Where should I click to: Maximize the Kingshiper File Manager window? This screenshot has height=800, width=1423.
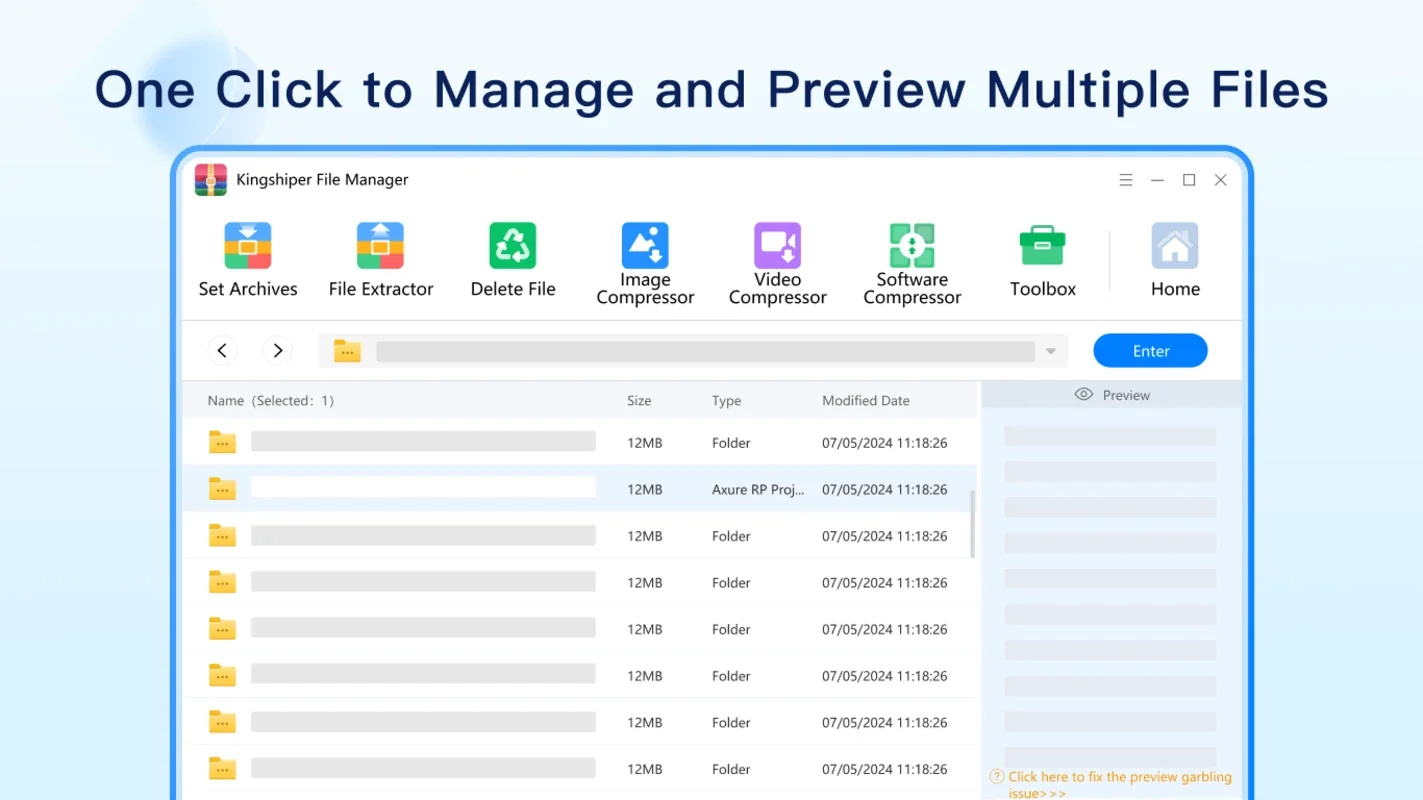click(1189, 180)
